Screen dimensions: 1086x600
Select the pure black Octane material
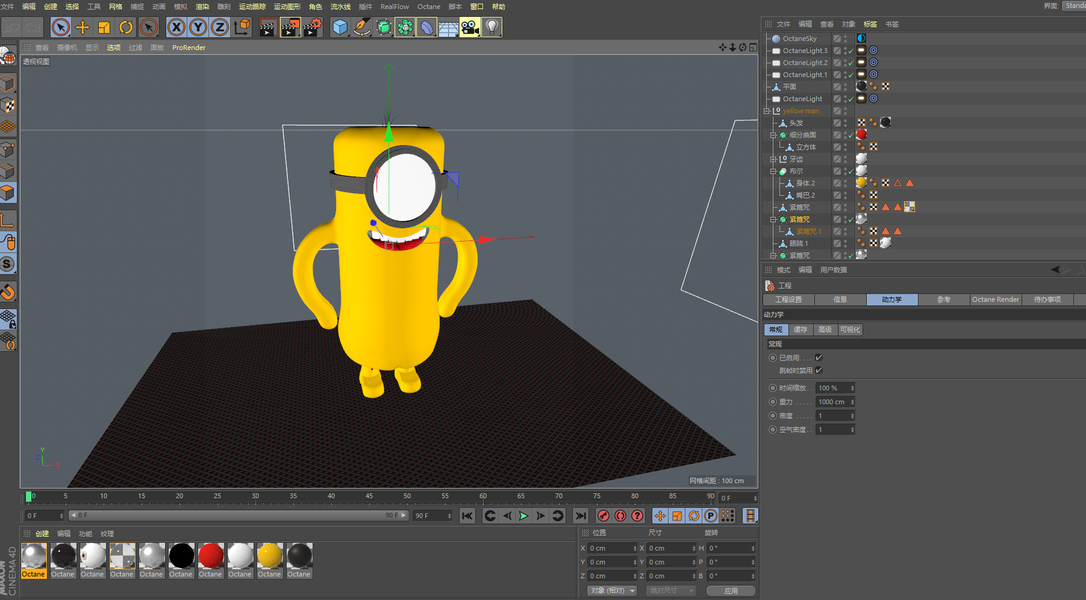(181, 561)
